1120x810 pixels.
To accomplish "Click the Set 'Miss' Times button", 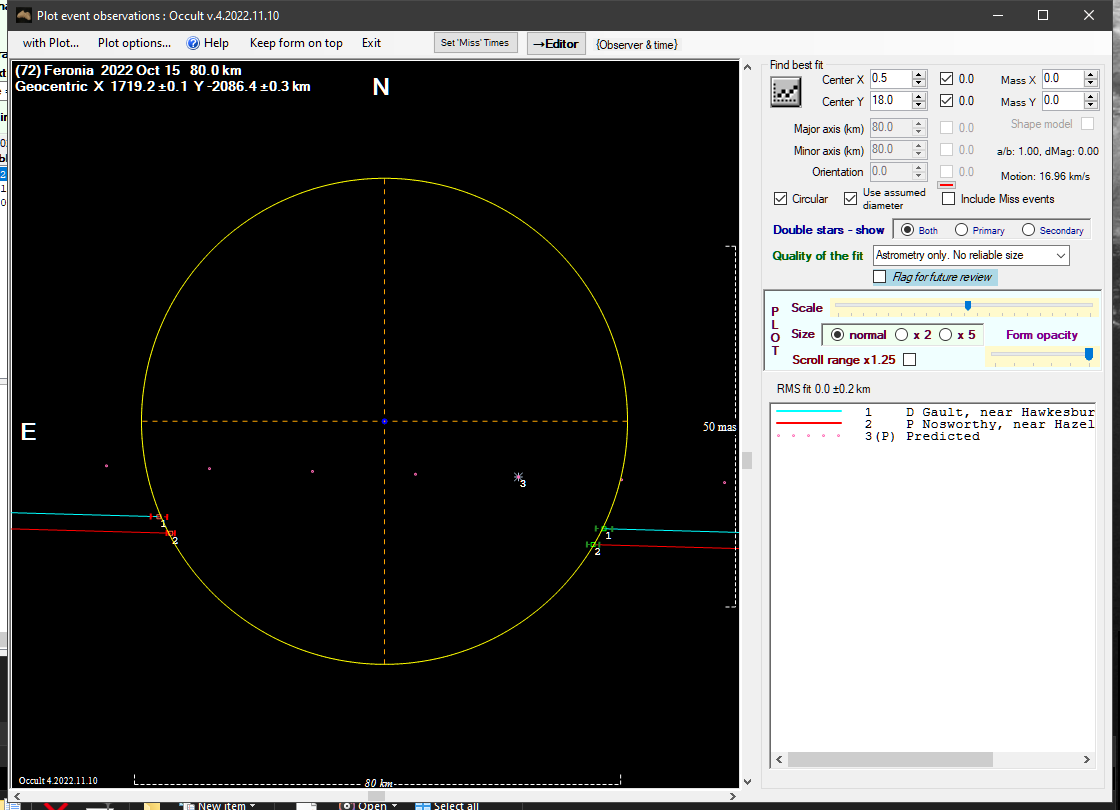I will coord(475,43).
